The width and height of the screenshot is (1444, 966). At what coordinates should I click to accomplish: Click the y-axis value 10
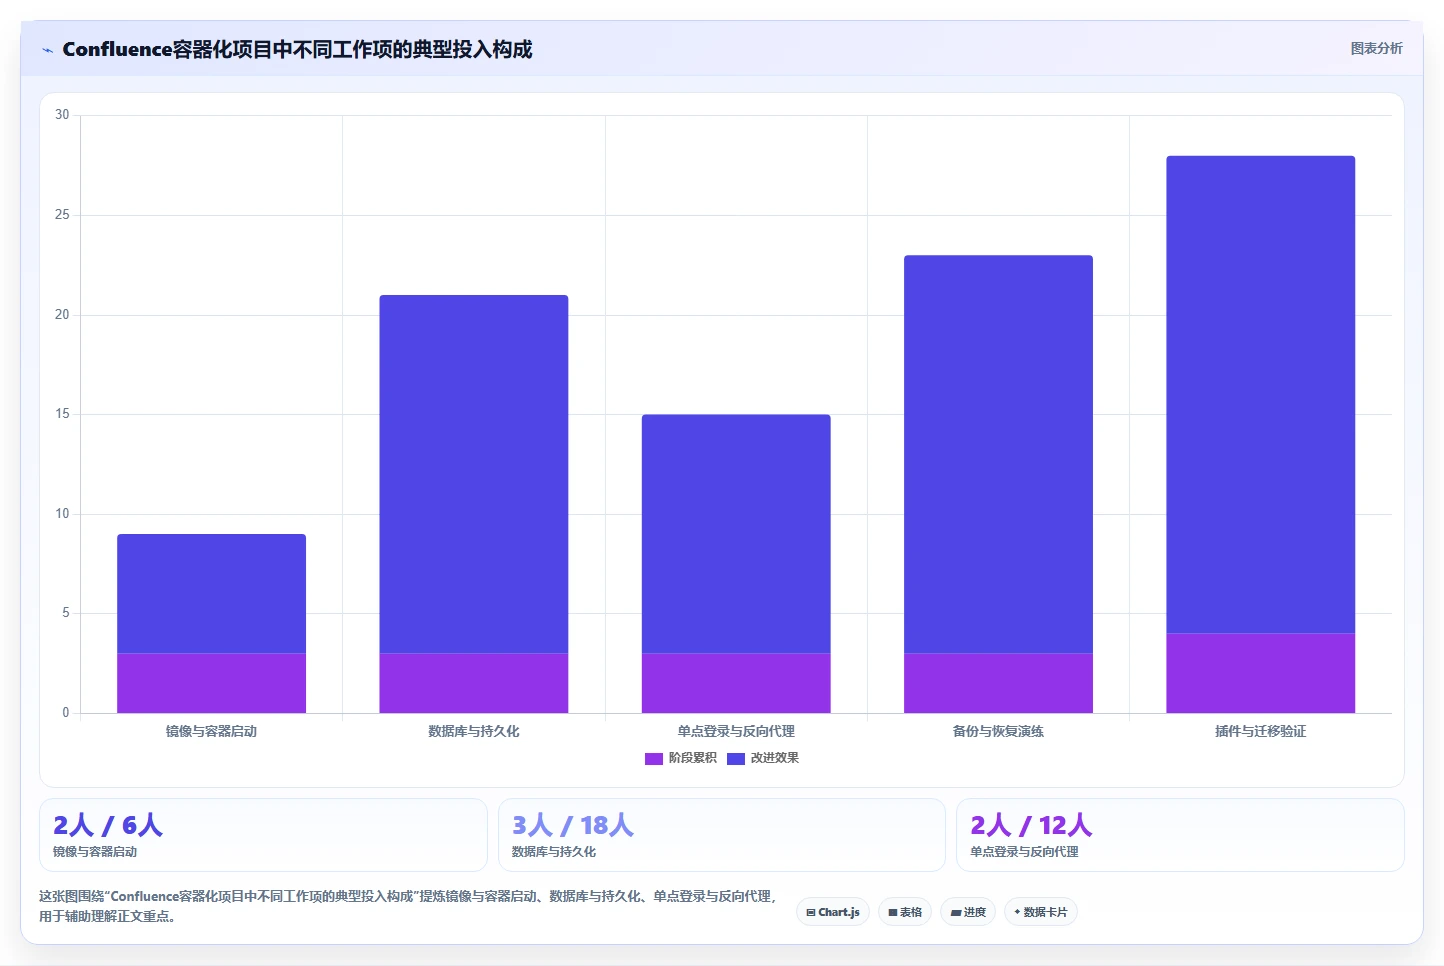tap(62, 514)
